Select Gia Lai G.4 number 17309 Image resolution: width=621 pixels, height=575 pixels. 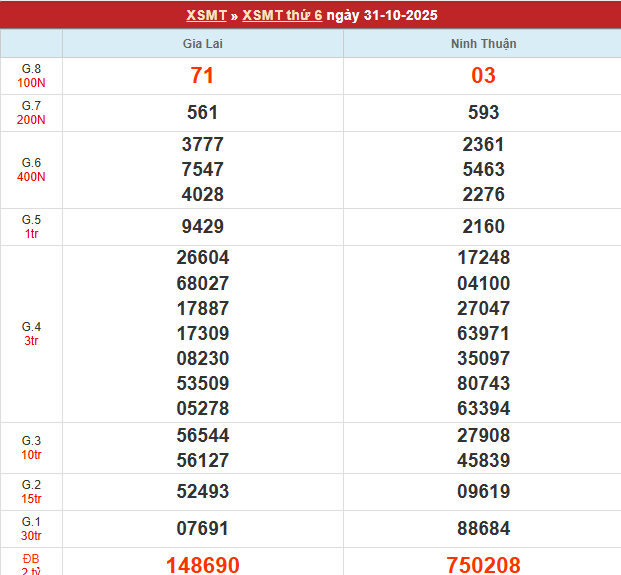(x=202, y=333)
